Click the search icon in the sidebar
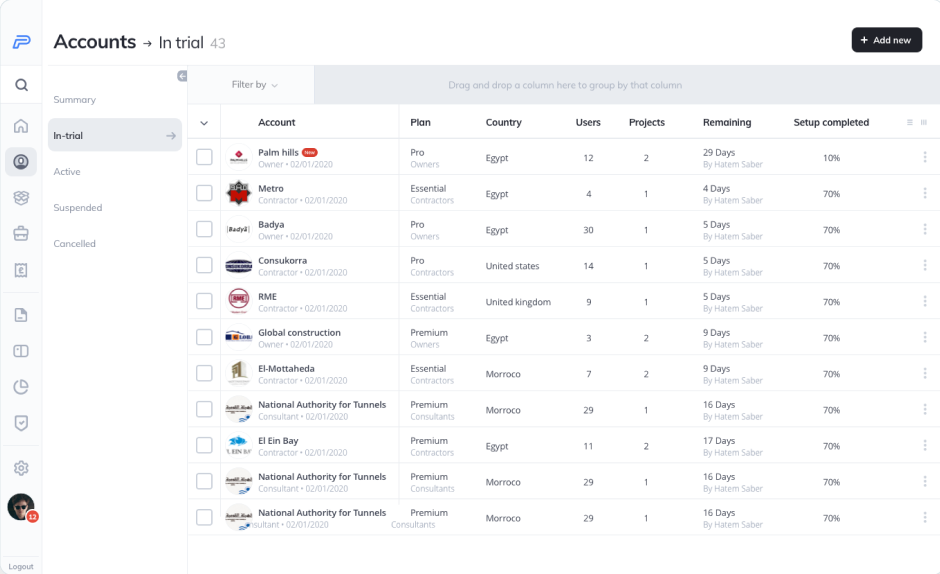The height and width of the screenshot is (574, 940). click(21, 85)
